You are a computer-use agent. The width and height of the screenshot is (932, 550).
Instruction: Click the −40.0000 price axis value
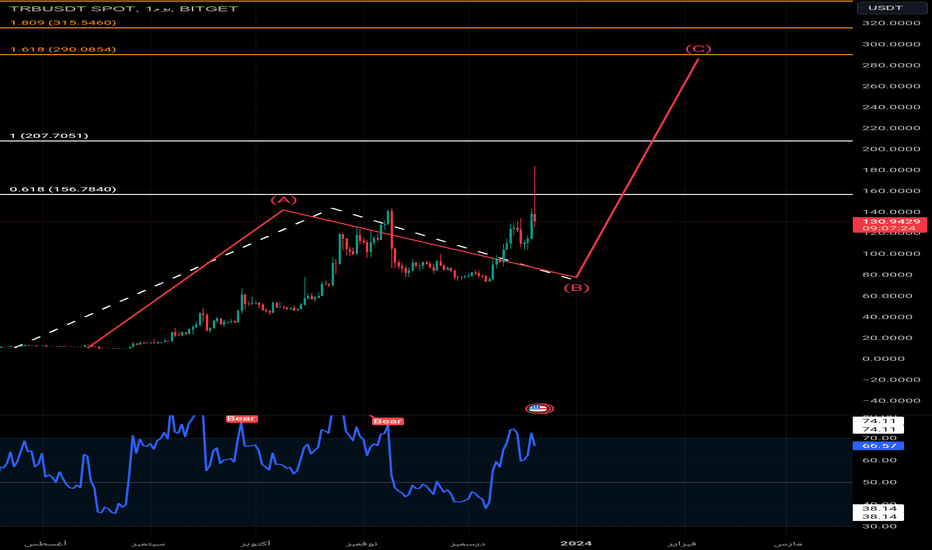[891, 400]
